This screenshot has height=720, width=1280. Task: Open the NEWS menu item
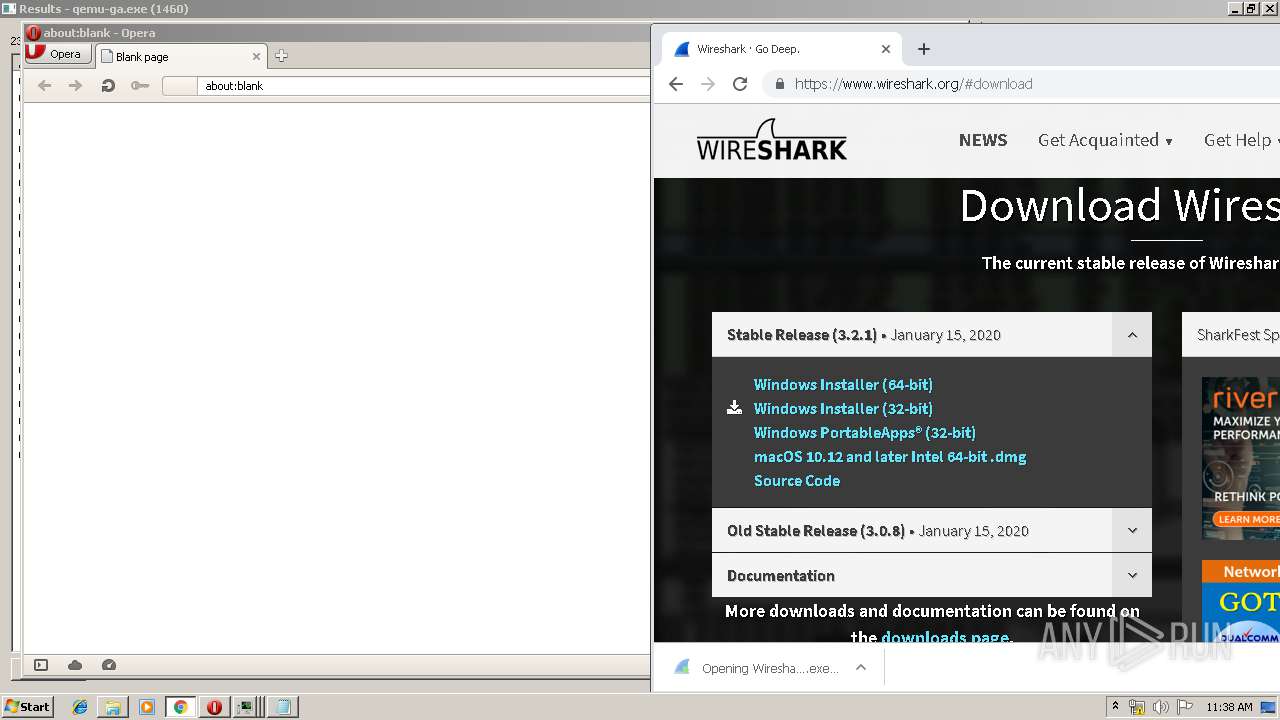click(x=983, y=140)
